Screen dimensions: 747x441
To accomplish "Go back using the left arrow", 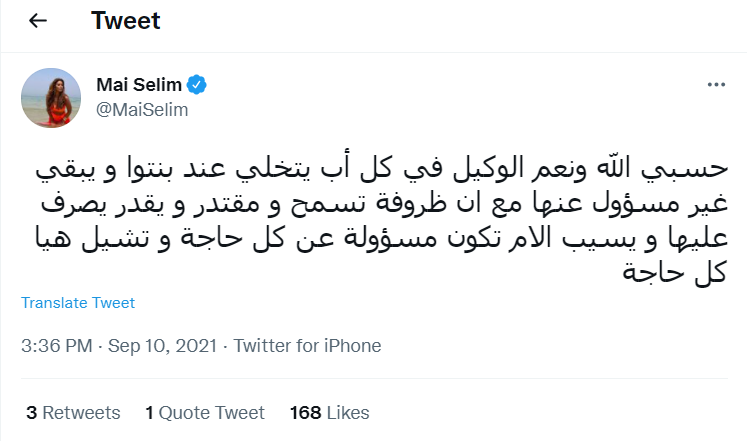I will (x=38, y=20).
